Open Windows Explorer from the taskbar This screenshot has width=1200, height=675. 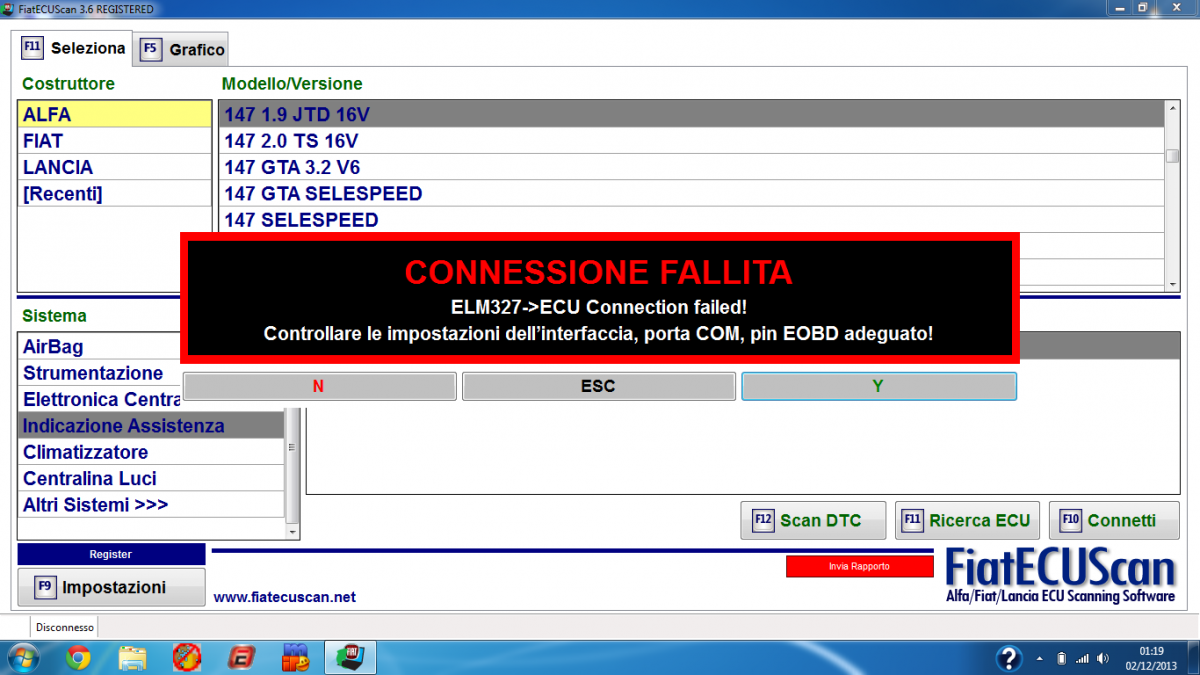tap(133, 657)
